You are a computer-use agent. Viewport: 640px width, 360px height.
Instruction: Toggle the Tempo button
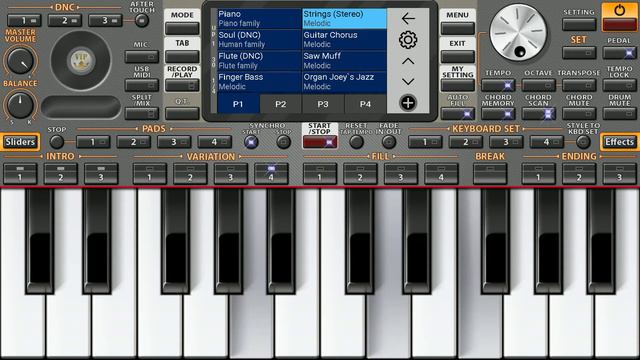[498, 85]
